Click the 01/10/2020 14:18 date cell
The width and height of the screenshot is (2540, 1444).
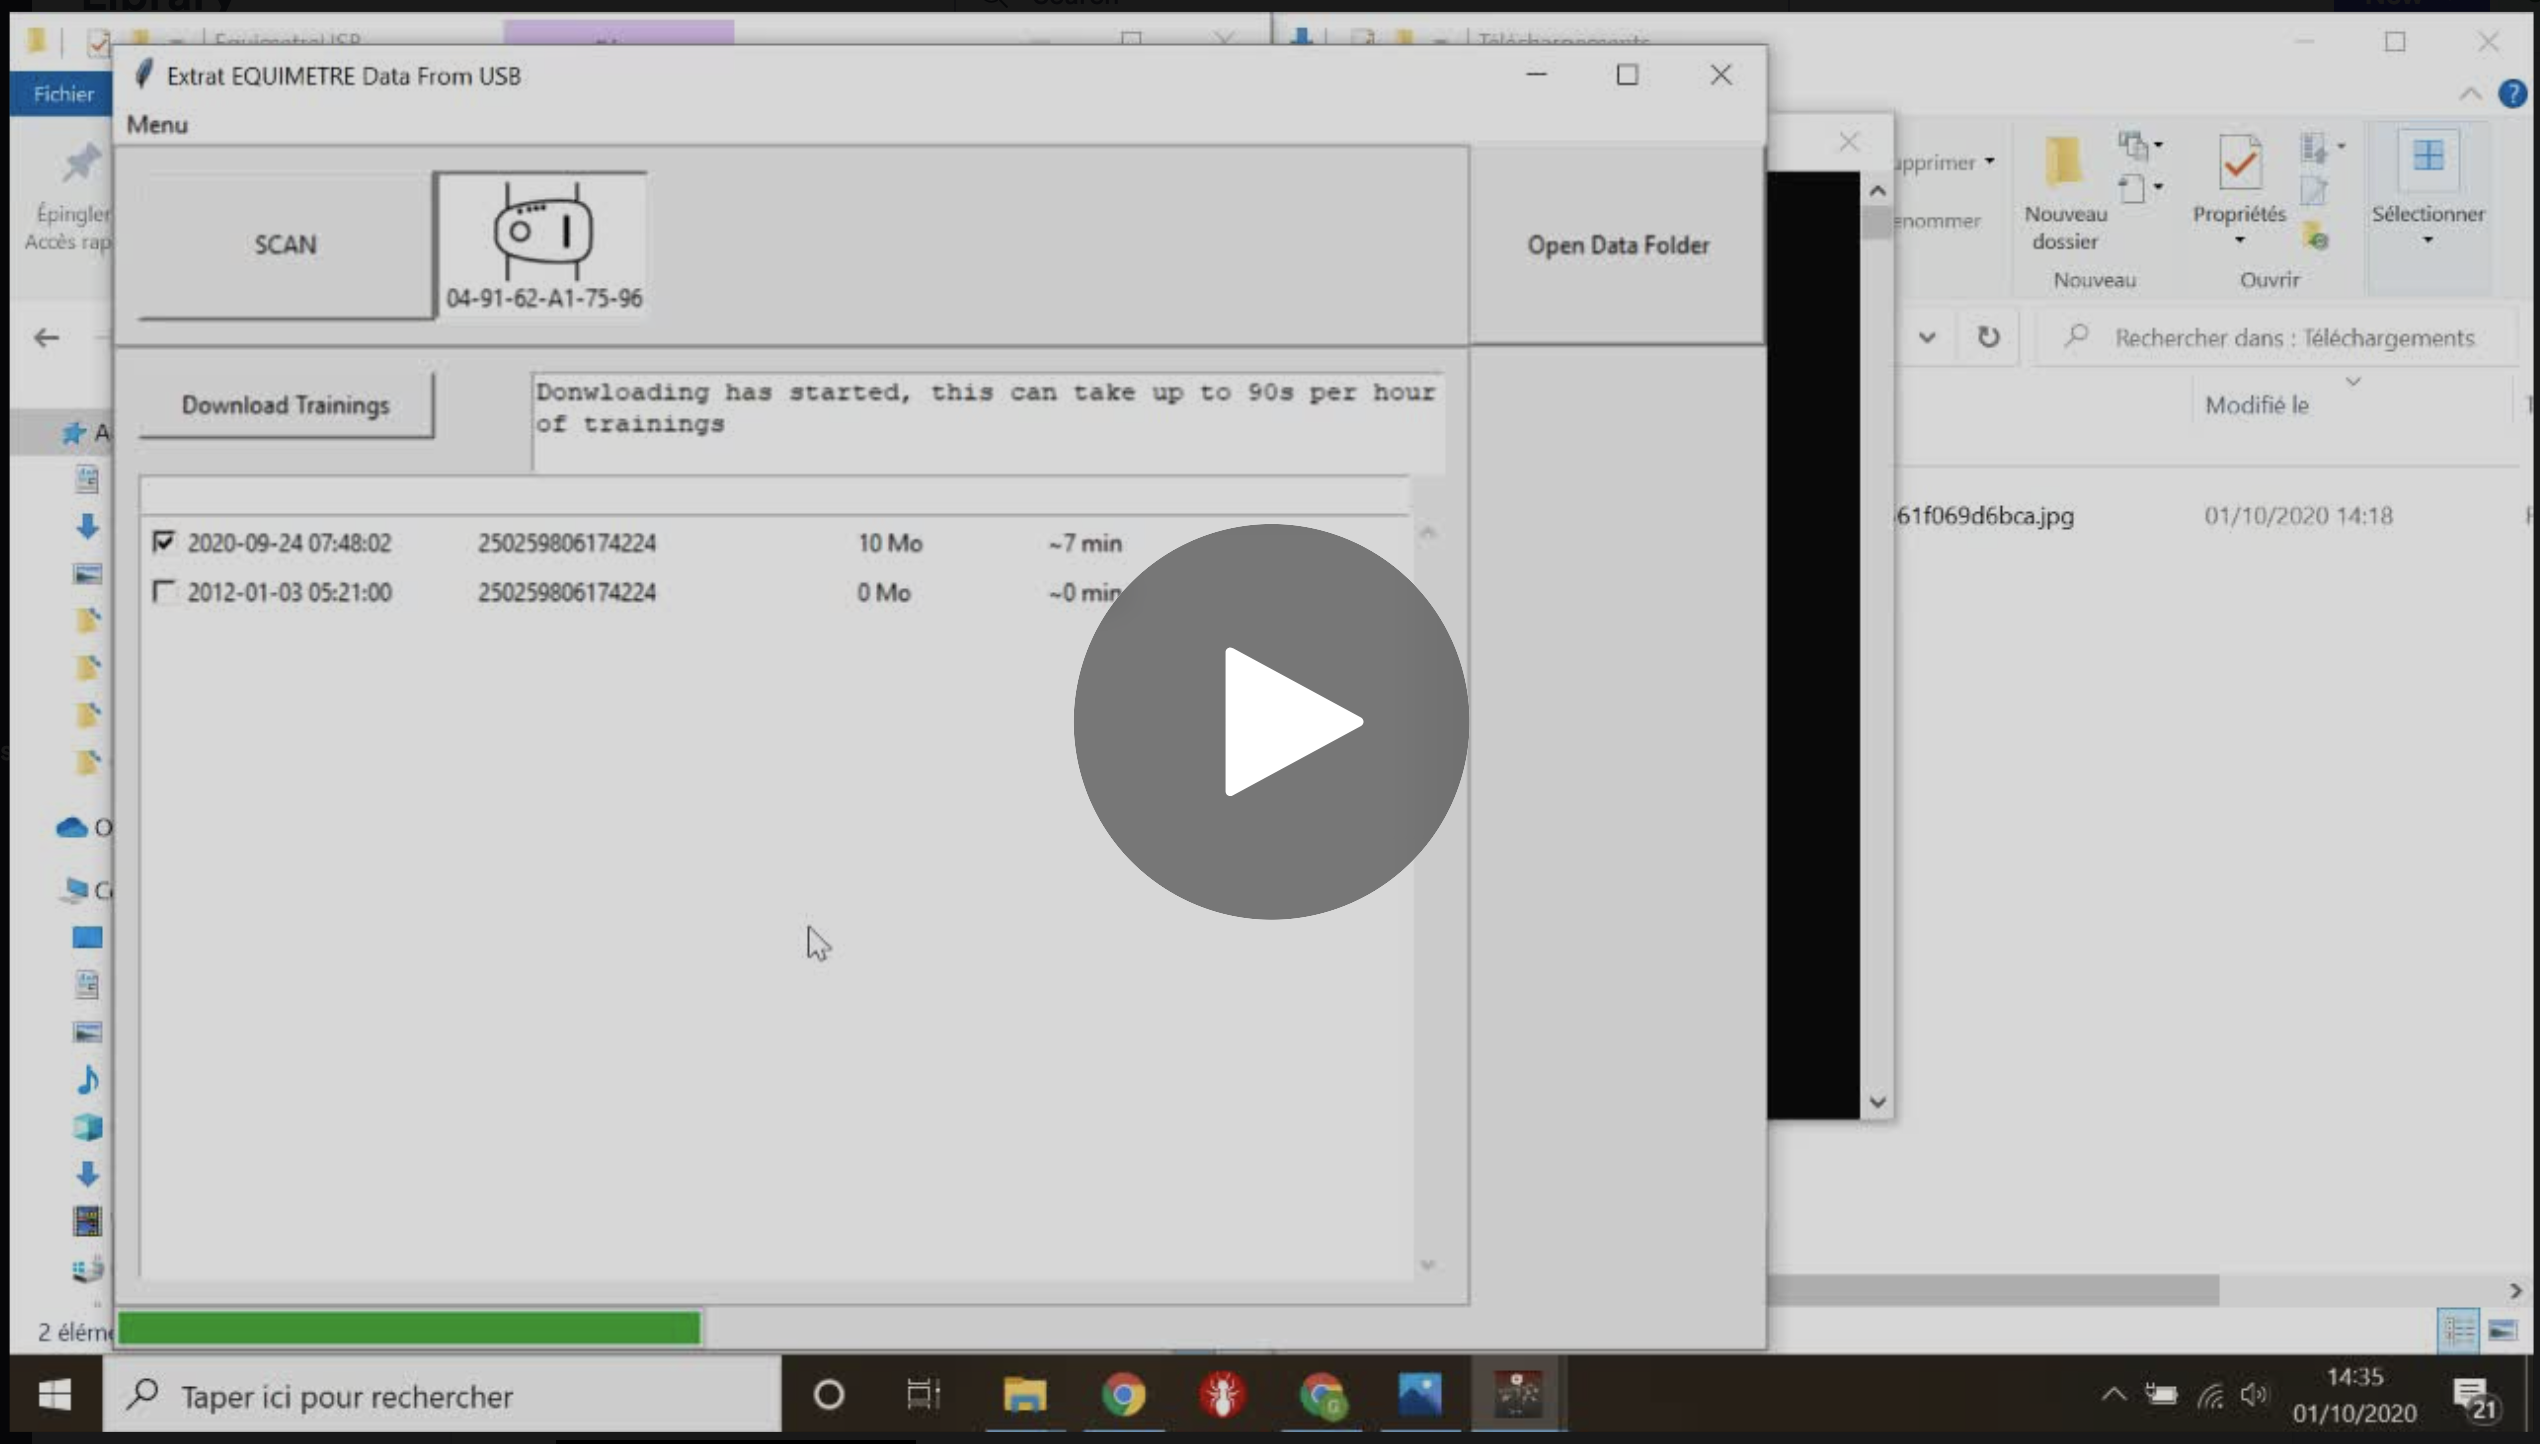2298,516
